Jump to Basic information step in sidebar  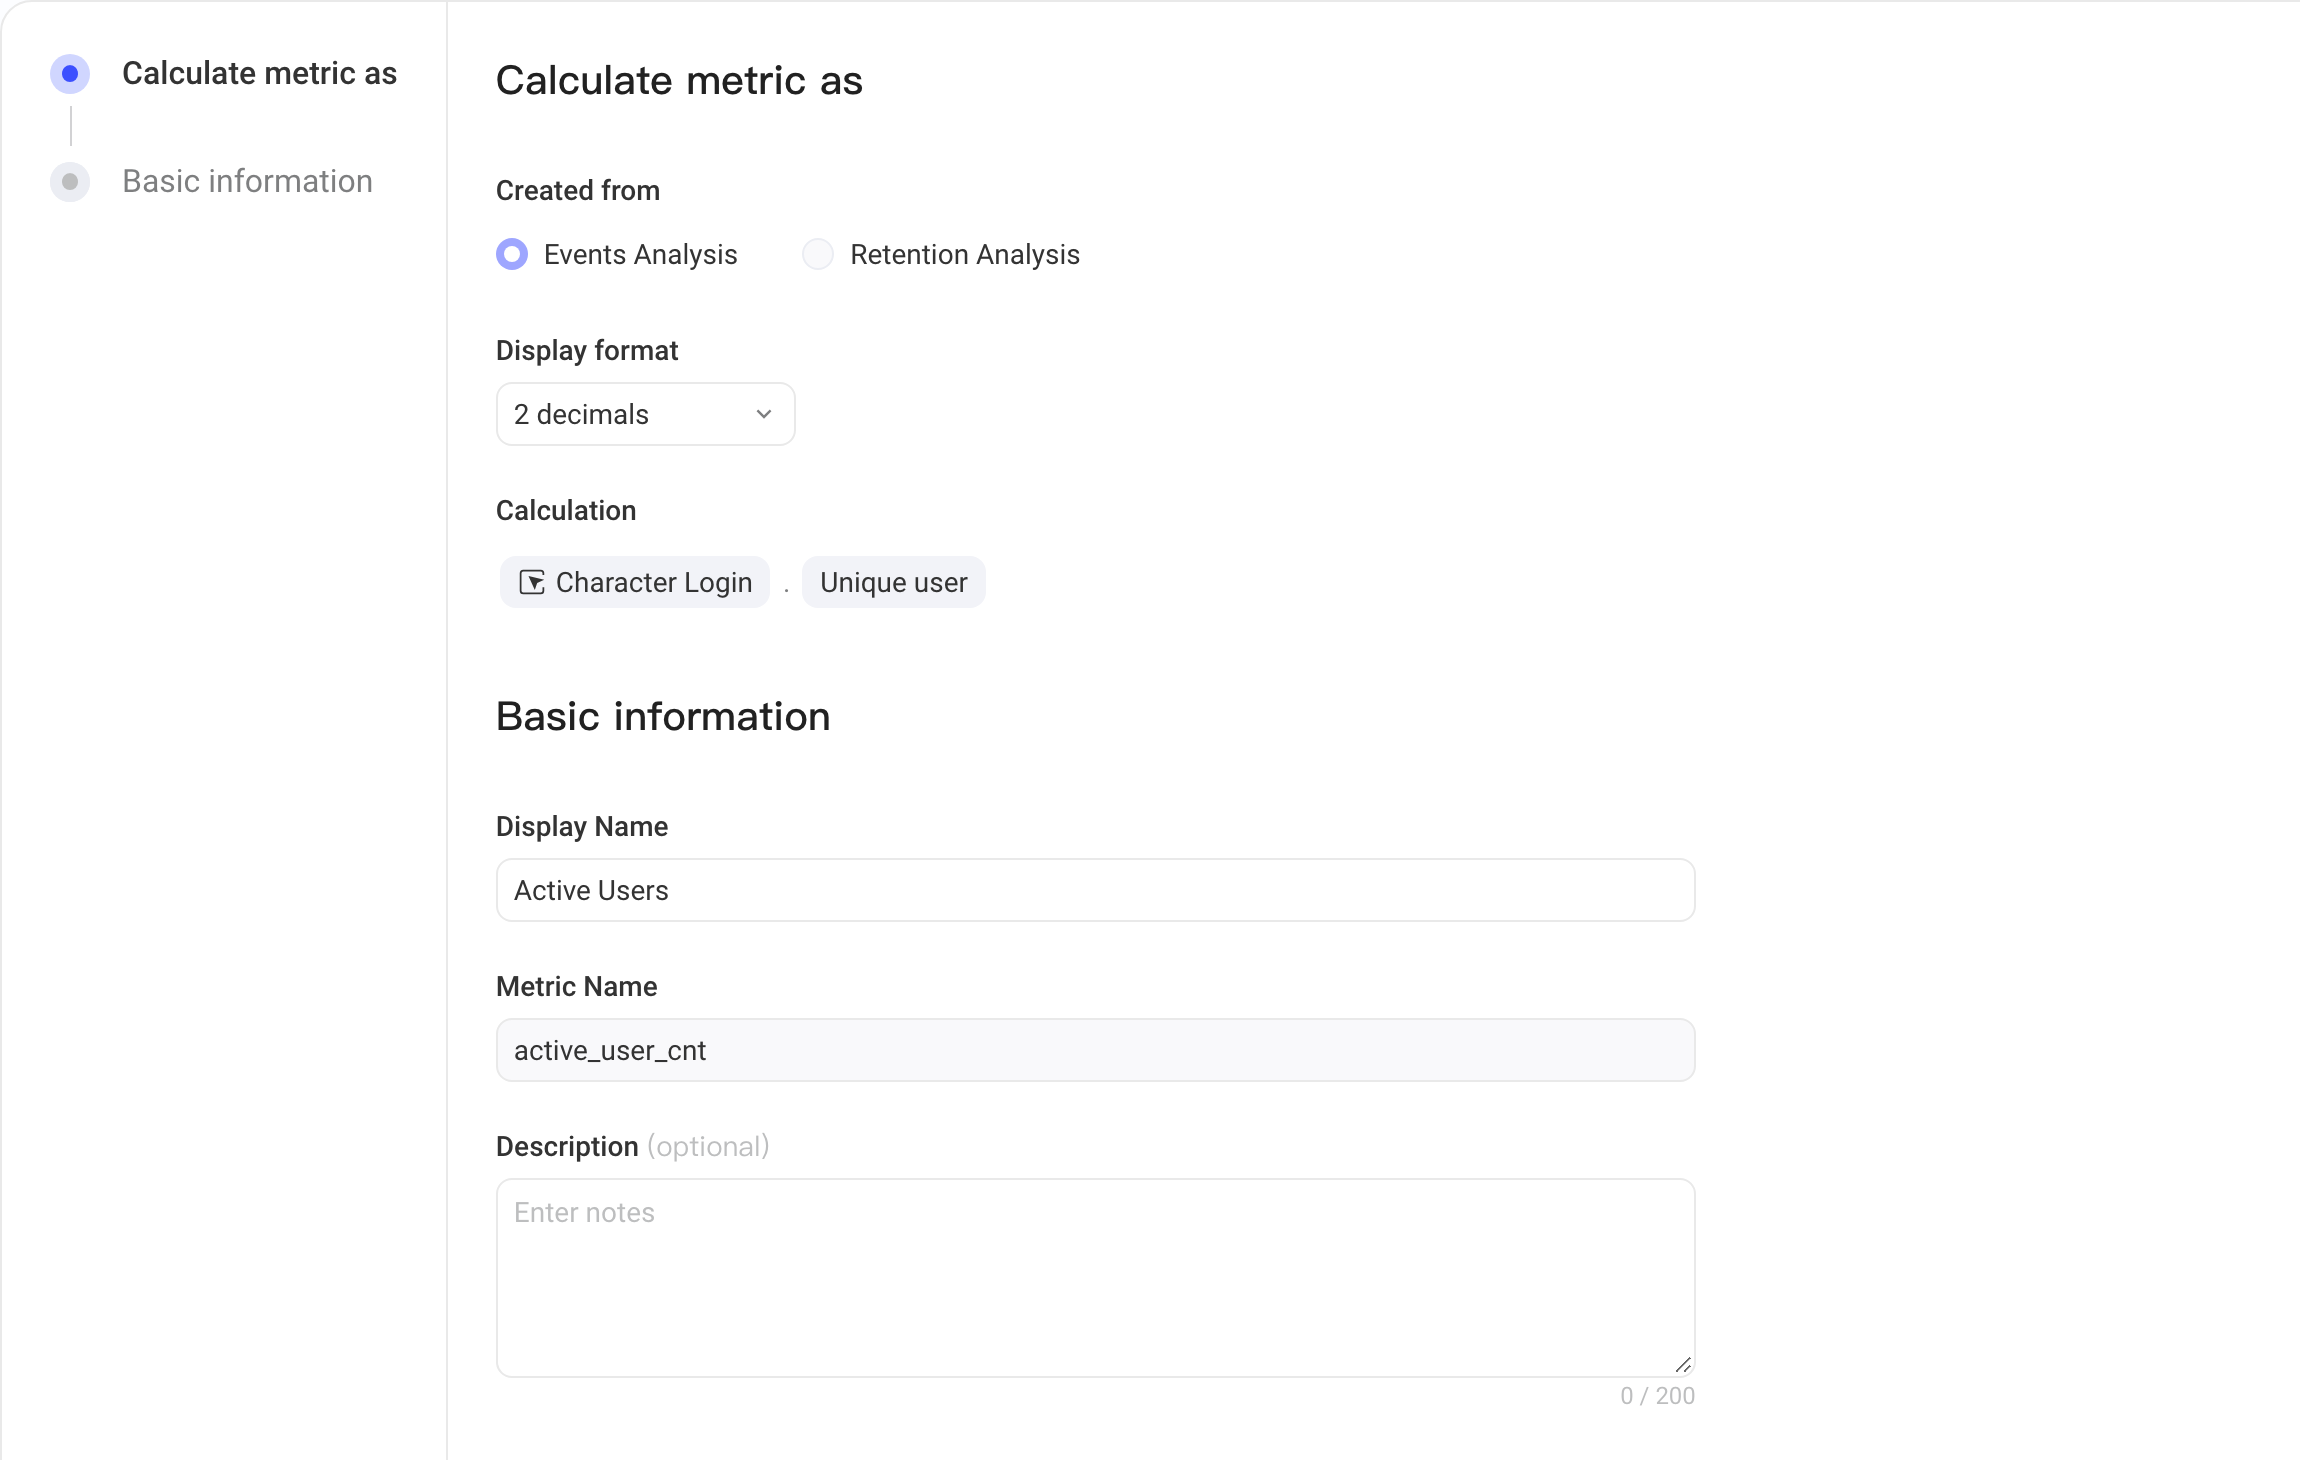(x=247, y=181)
